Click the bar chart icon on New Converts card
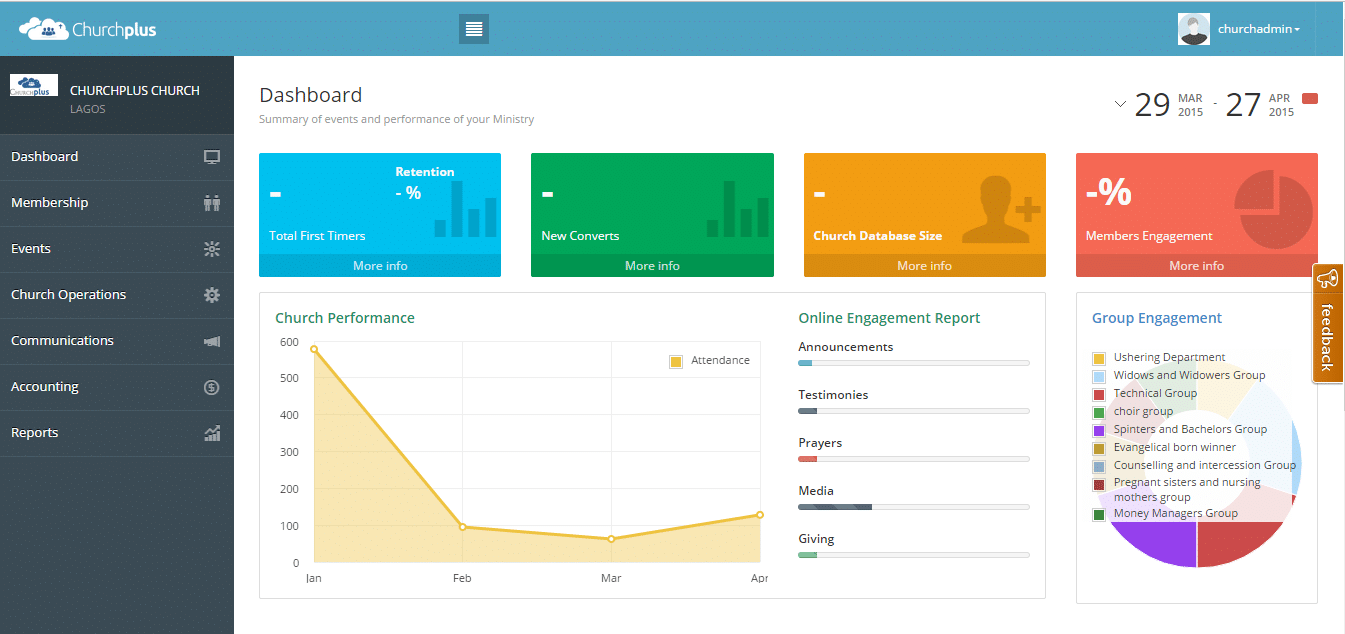Screen dimensions: 1345x634 click(x=738, y=209)
